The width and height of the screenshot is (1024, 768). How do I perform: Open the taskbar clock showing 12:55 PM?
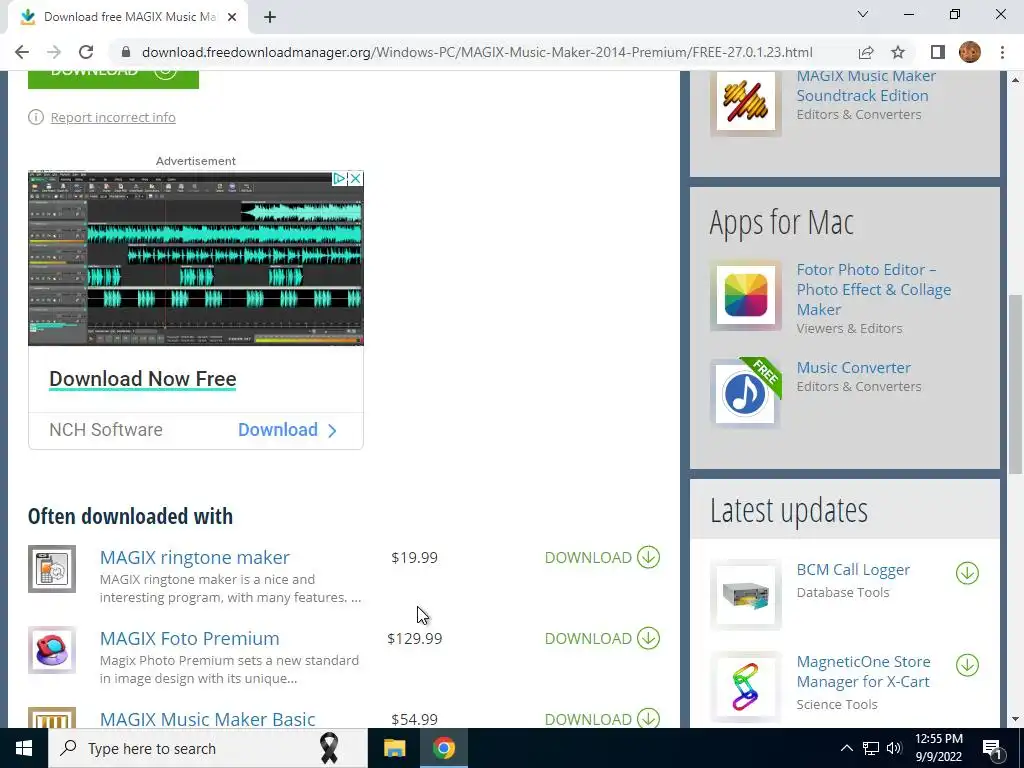click(x=938, y=748)
